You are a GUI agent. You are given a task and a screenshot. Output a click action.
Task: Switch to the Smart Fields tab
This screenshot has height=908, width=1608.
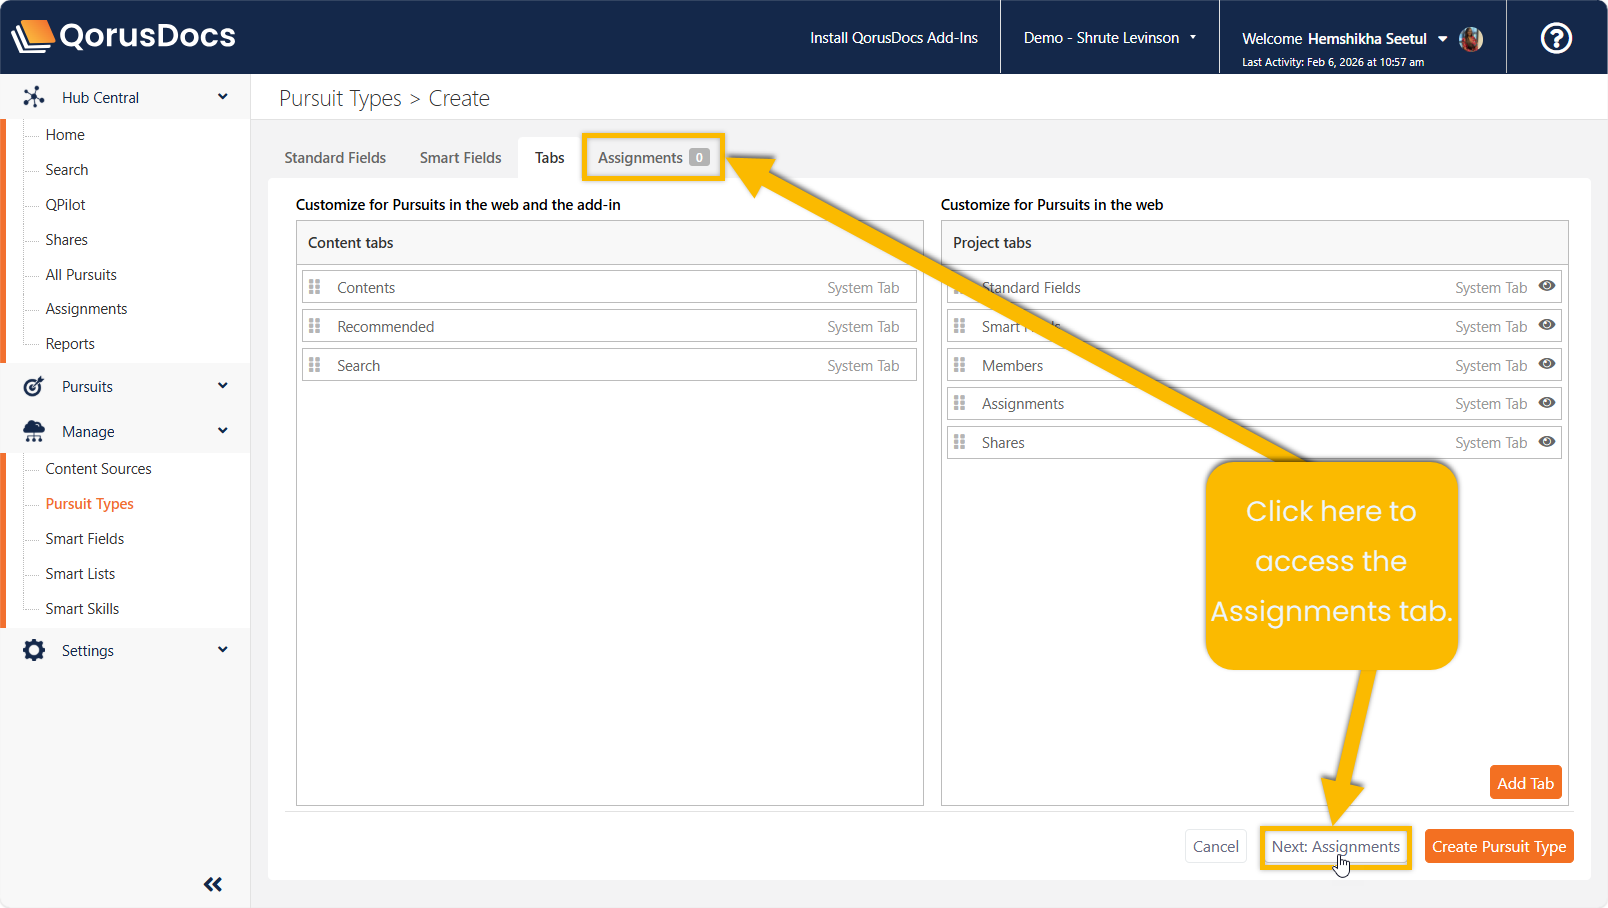(x=460, y=158)
